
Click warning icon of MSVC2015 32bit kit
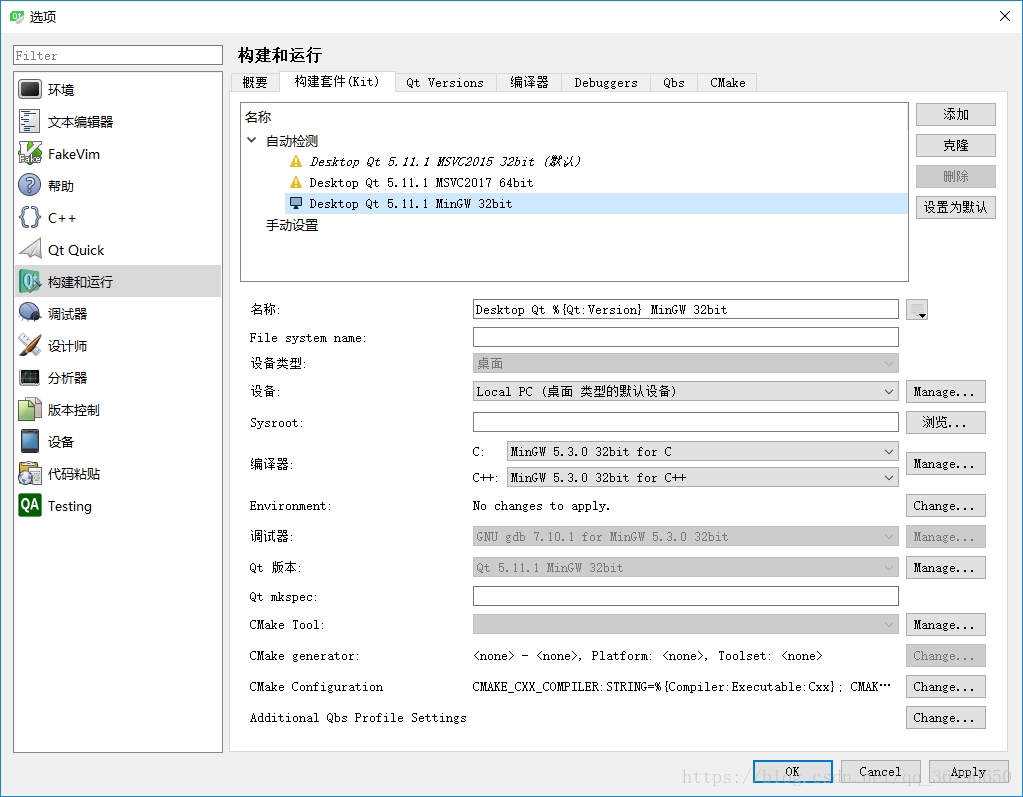tap(296, 161)
